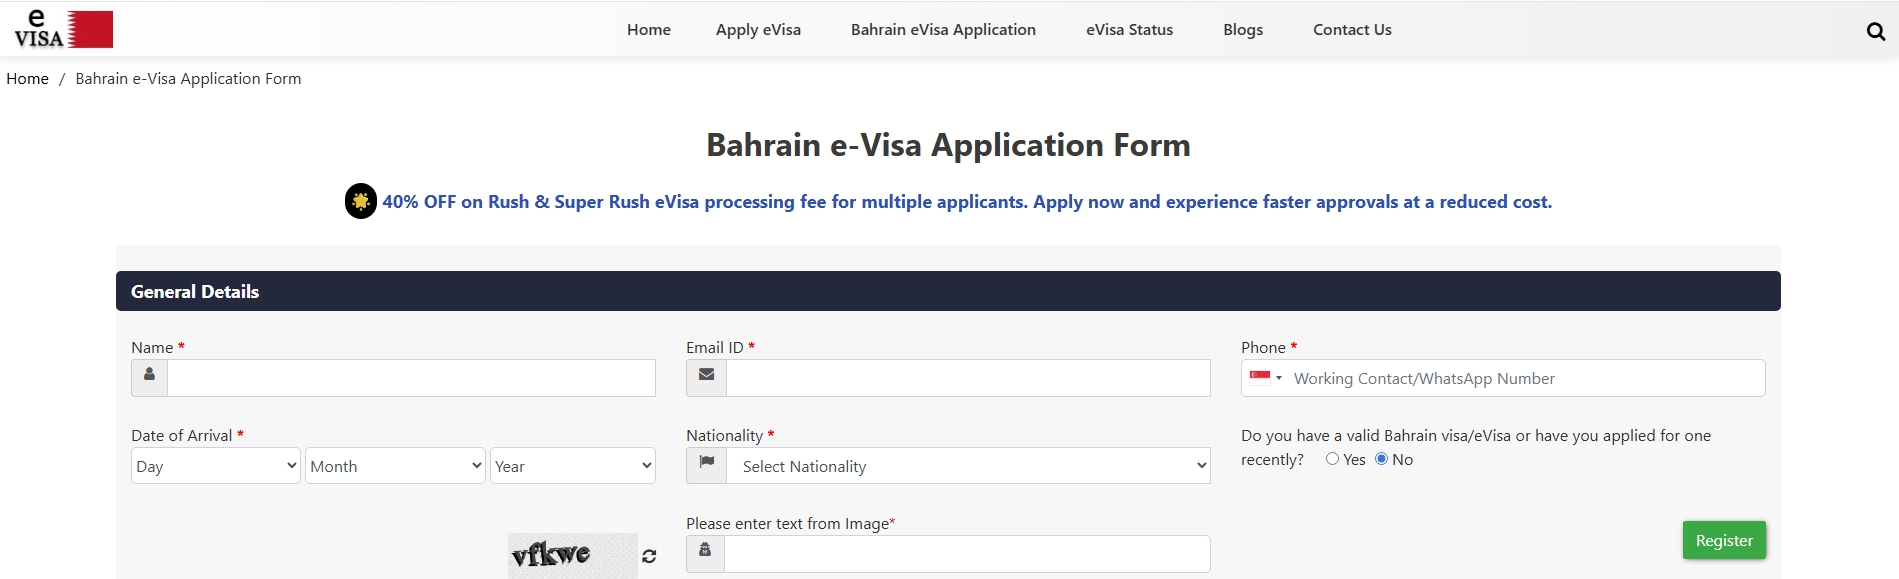1899x579 pixels.
Task: Open the Select Nationality dropdown
Action: [968, 466]
